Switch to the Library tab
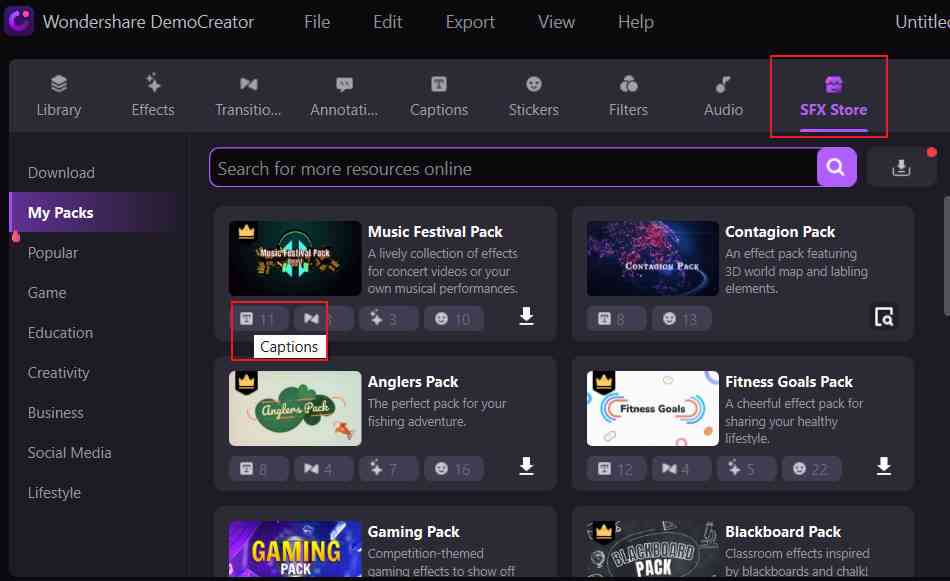Screen dimensions: 950x581 coord(59,96)
